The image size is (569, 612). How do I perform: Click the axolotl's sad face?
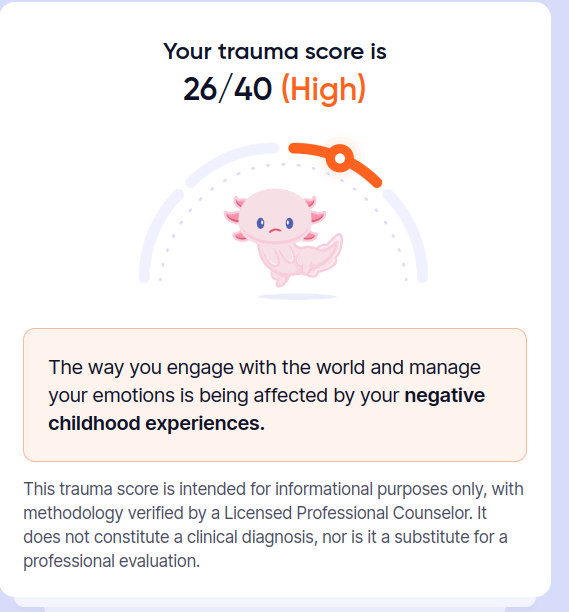click(x=275, y=226)
